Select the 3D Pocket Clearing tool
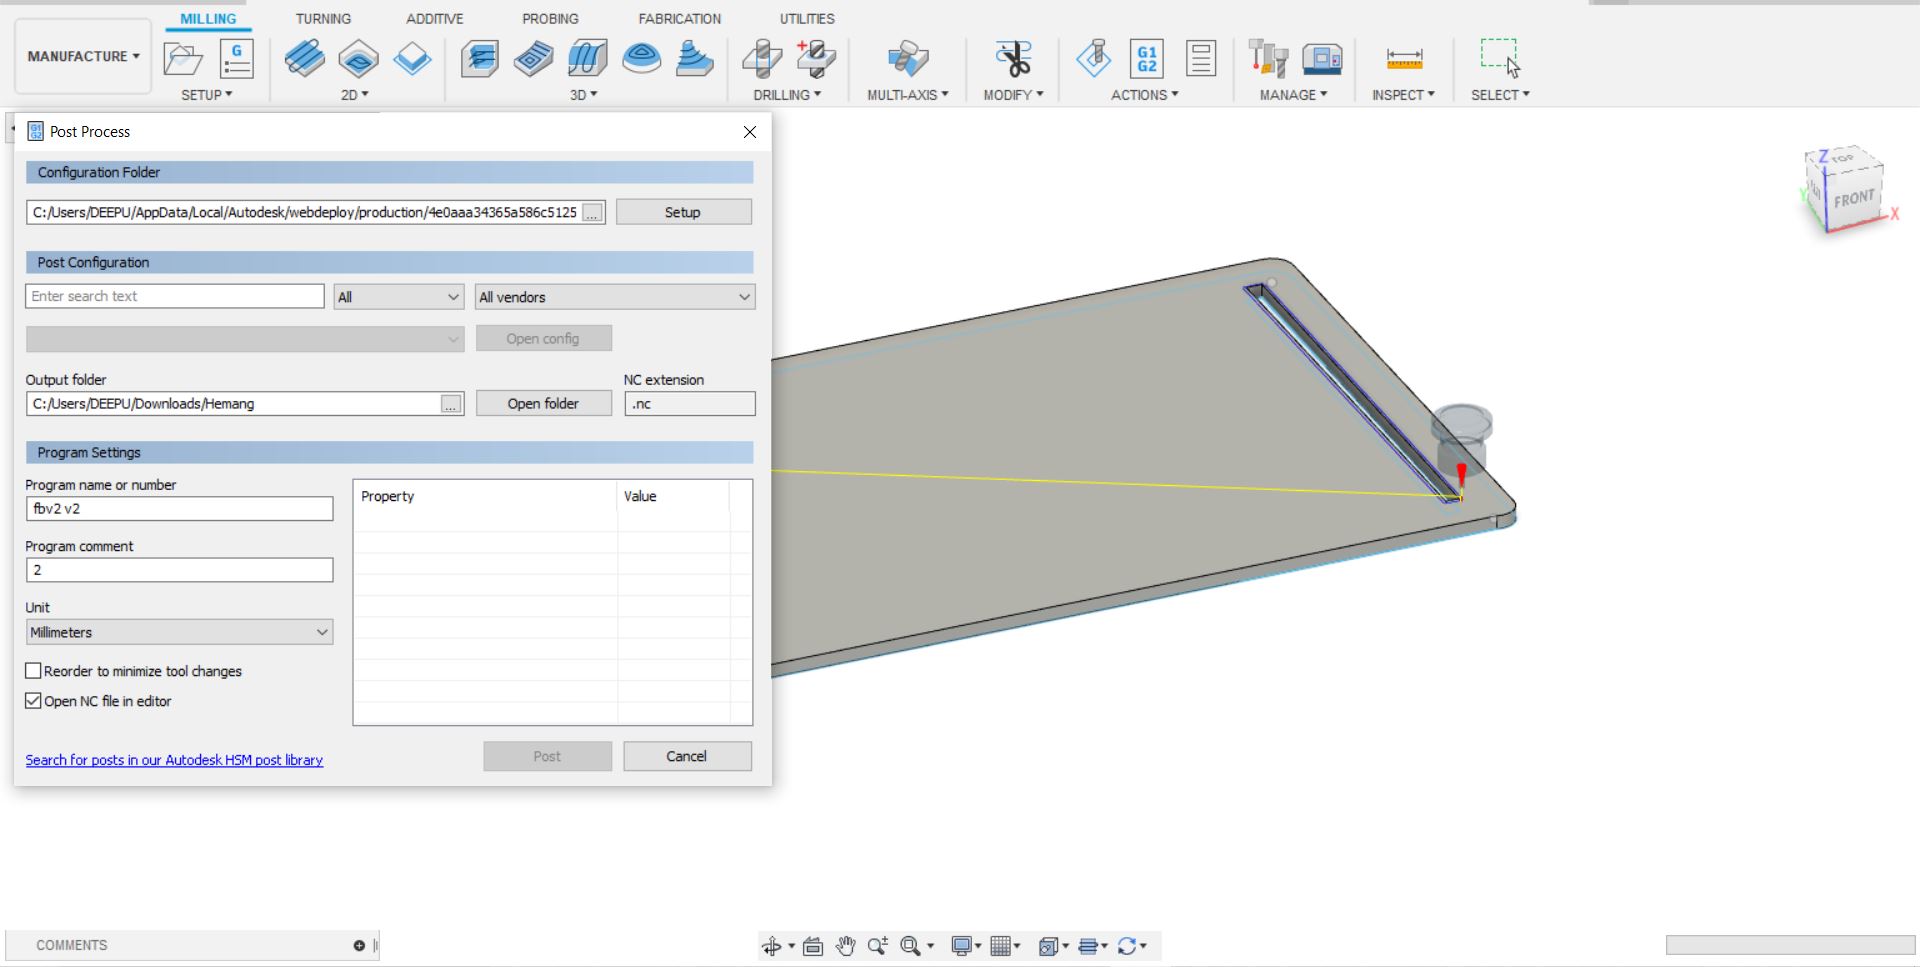This screenshot has height=967, width=1920. 534,59
